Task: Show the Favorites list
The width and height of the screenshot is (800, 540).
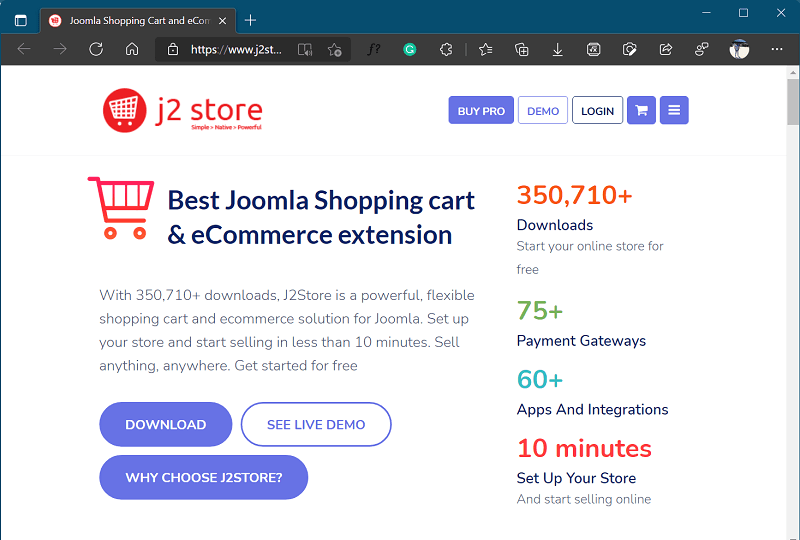Action: point(486,49)
